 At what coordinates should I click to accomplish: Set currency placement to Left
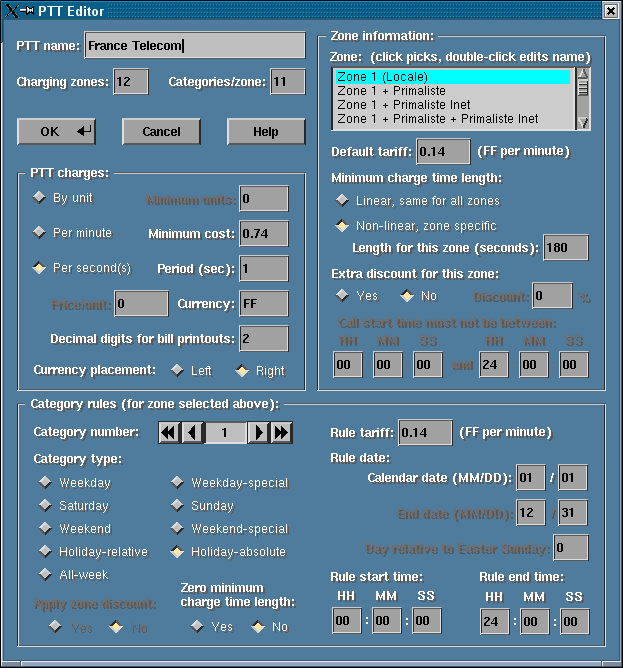pyautogui.click(x=177, y=370)
